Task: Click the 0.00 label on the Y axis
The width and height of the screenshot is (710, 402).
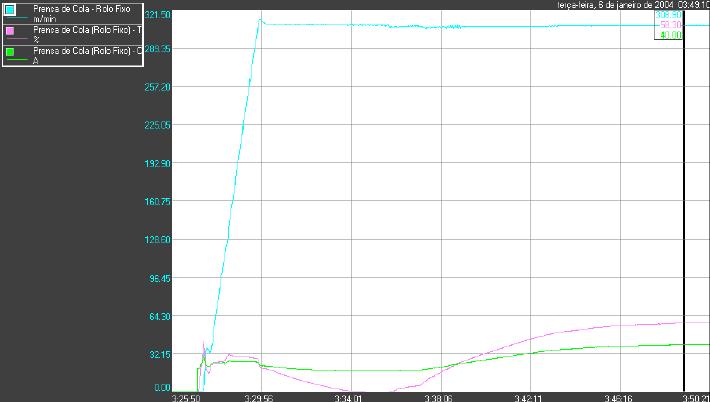Action: [x=161, y=388]
